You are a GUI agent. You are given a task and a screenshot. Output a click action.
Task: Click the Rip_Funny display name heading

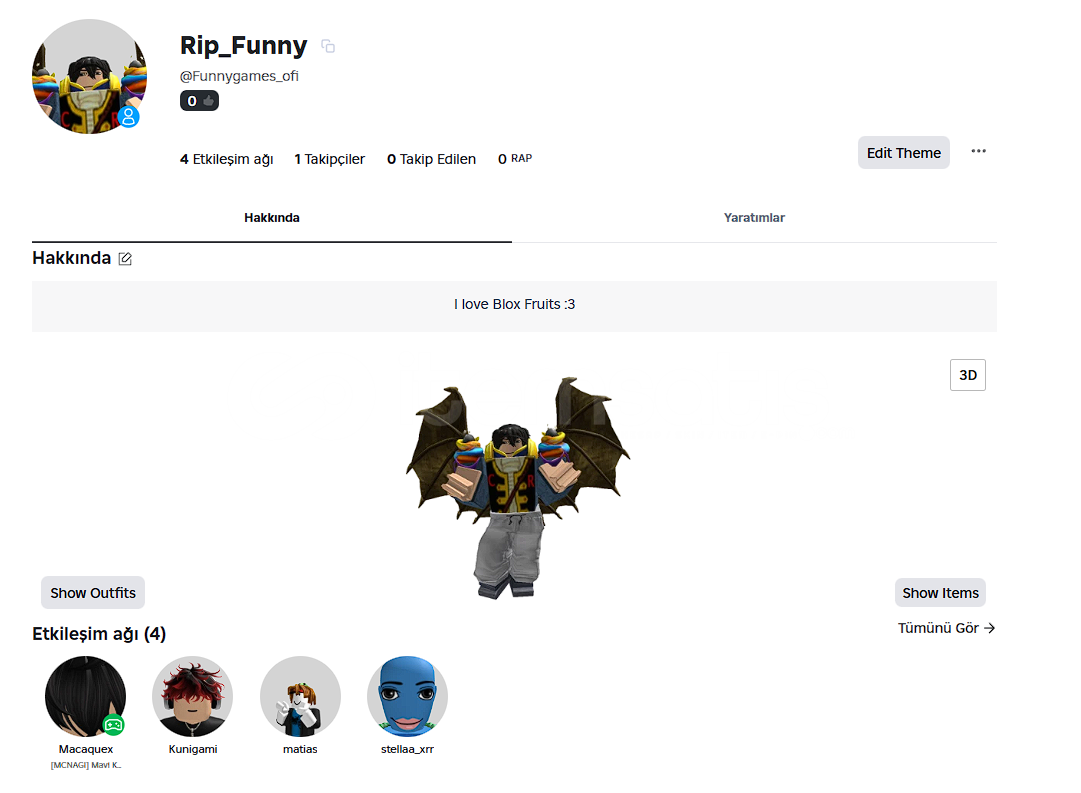click(x=243, y=46)
